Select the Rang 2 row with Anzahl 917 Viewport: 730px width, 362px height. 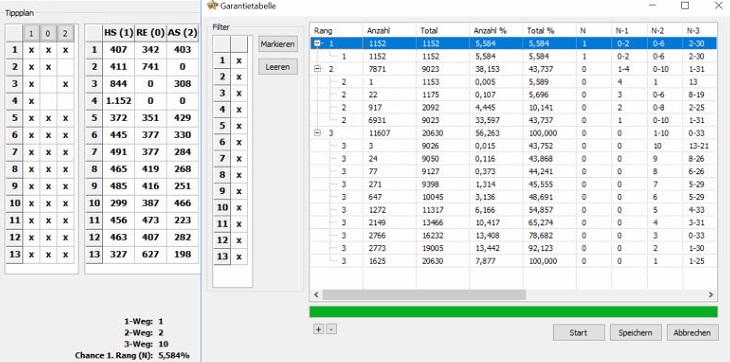tap(514, 107)
